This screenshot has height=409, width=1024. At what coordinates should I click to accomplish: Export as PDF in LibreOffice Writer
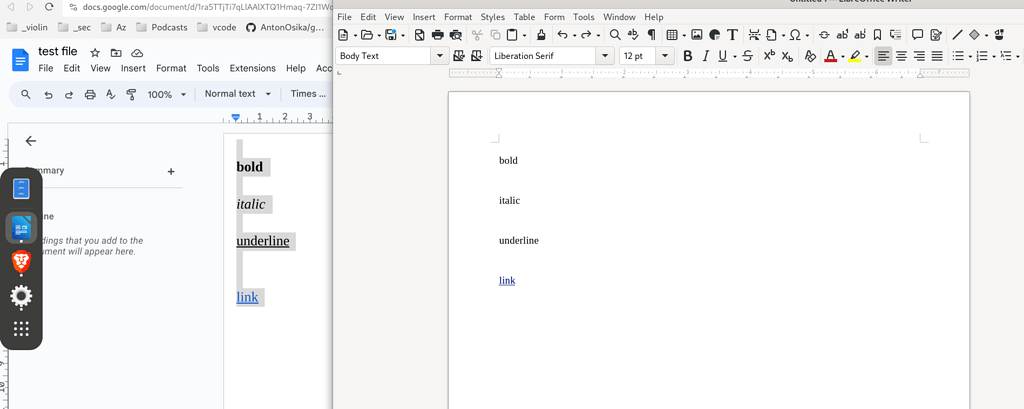click(420, 35)
